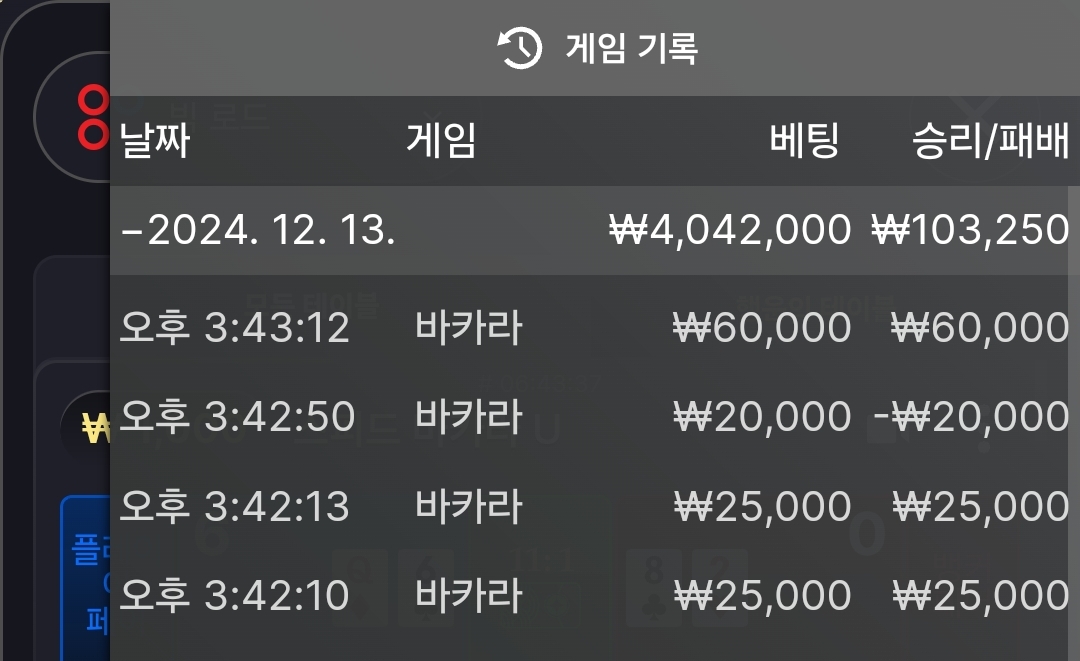Open the 오후 3:42:50 game record
This screenshot has height=661, width=1080.
point(595,416)
